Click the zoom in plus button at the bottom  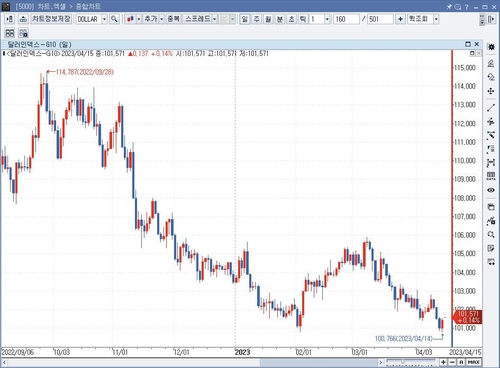pyautogui.click(x=443, y=362)
